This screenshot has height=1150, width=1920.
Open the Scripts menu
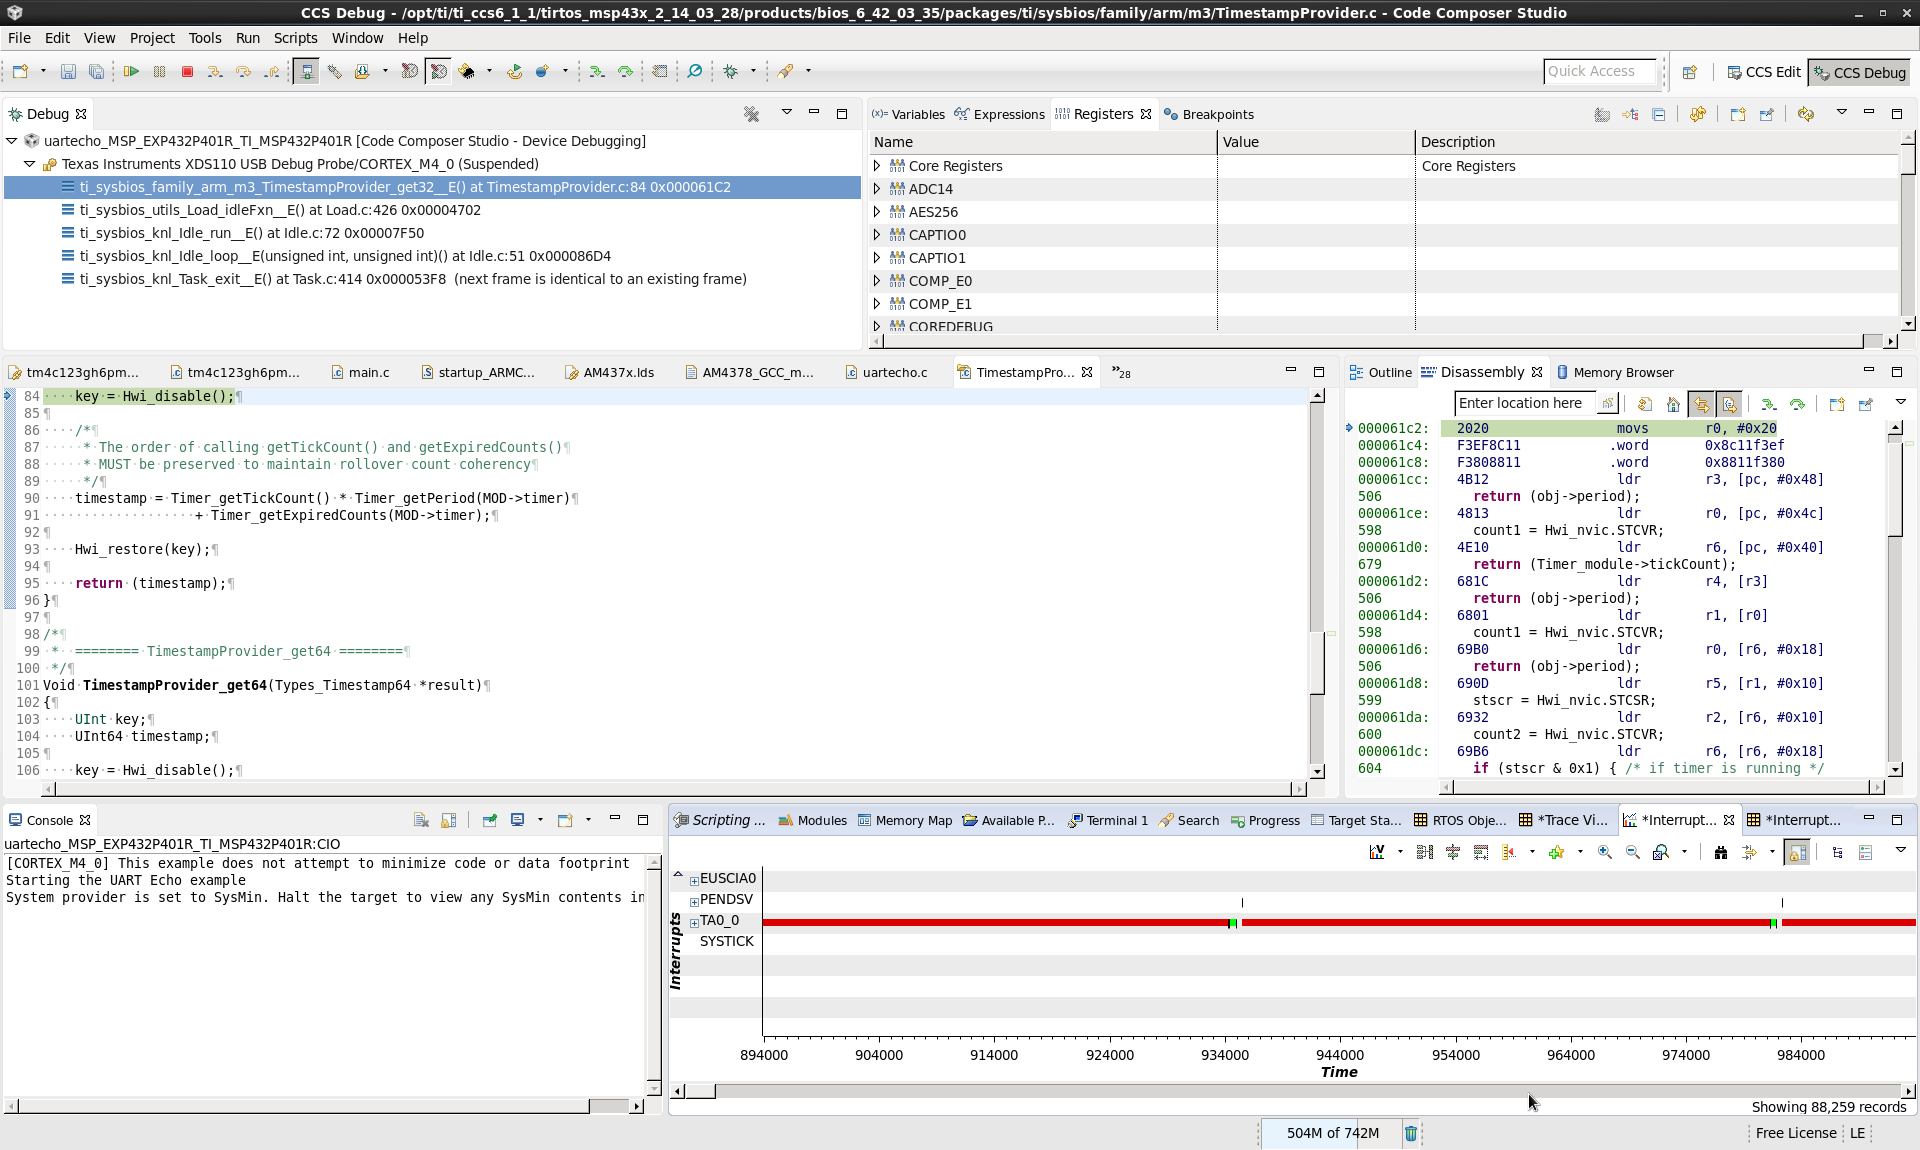pos(295,38)
